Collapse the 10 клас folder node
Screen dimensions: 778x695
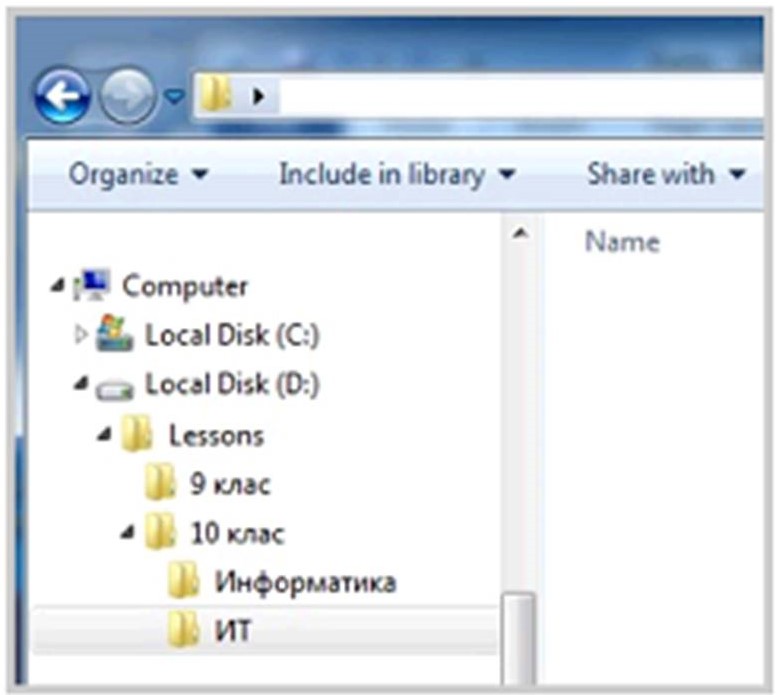127,533
